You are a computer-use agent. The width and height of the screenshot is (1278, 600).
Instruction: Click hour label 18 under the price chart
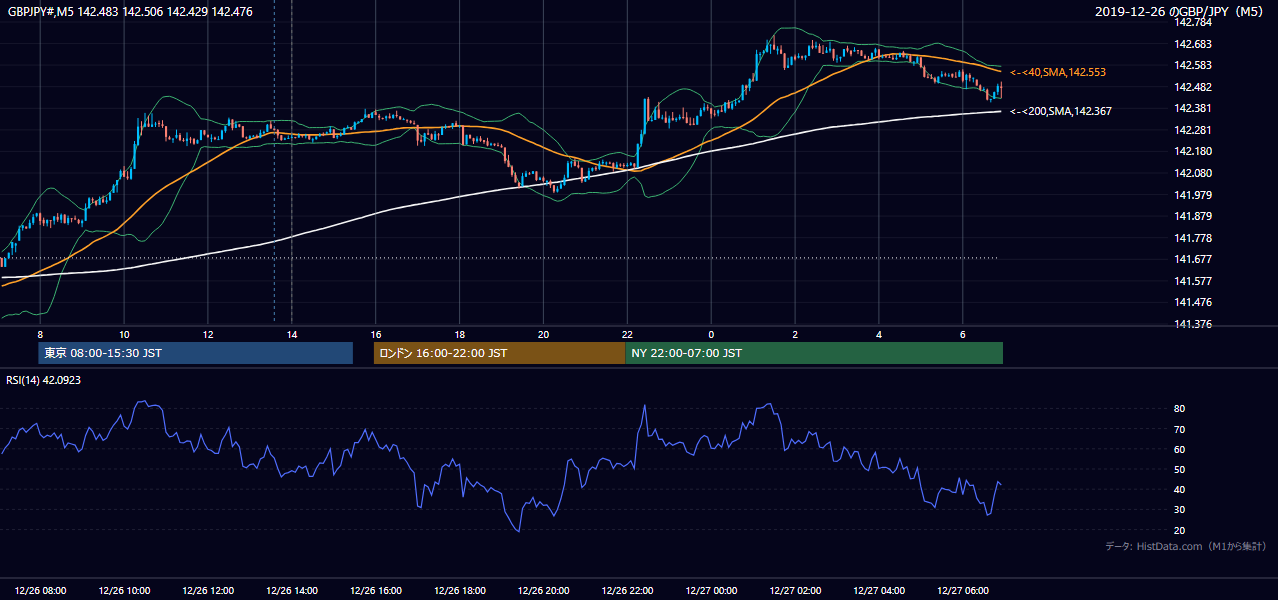pyautogui.click(x=459, y=334)
